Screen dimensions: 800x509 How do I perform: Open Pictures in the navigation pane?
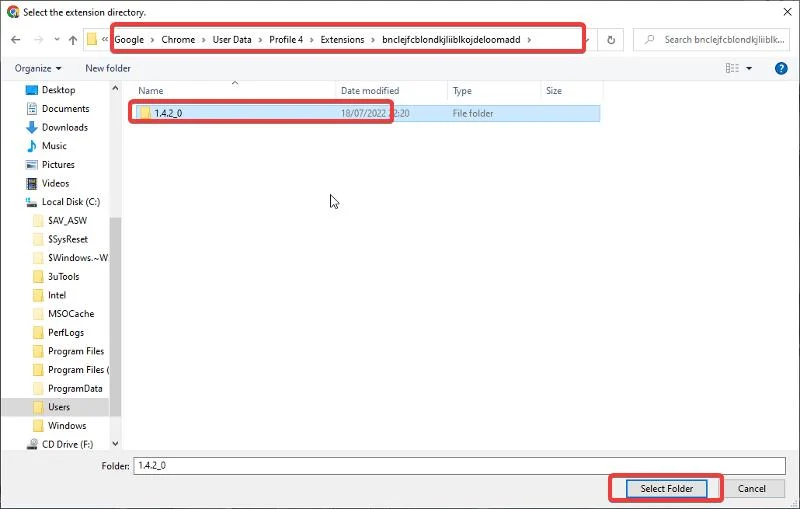coord(58,165)
